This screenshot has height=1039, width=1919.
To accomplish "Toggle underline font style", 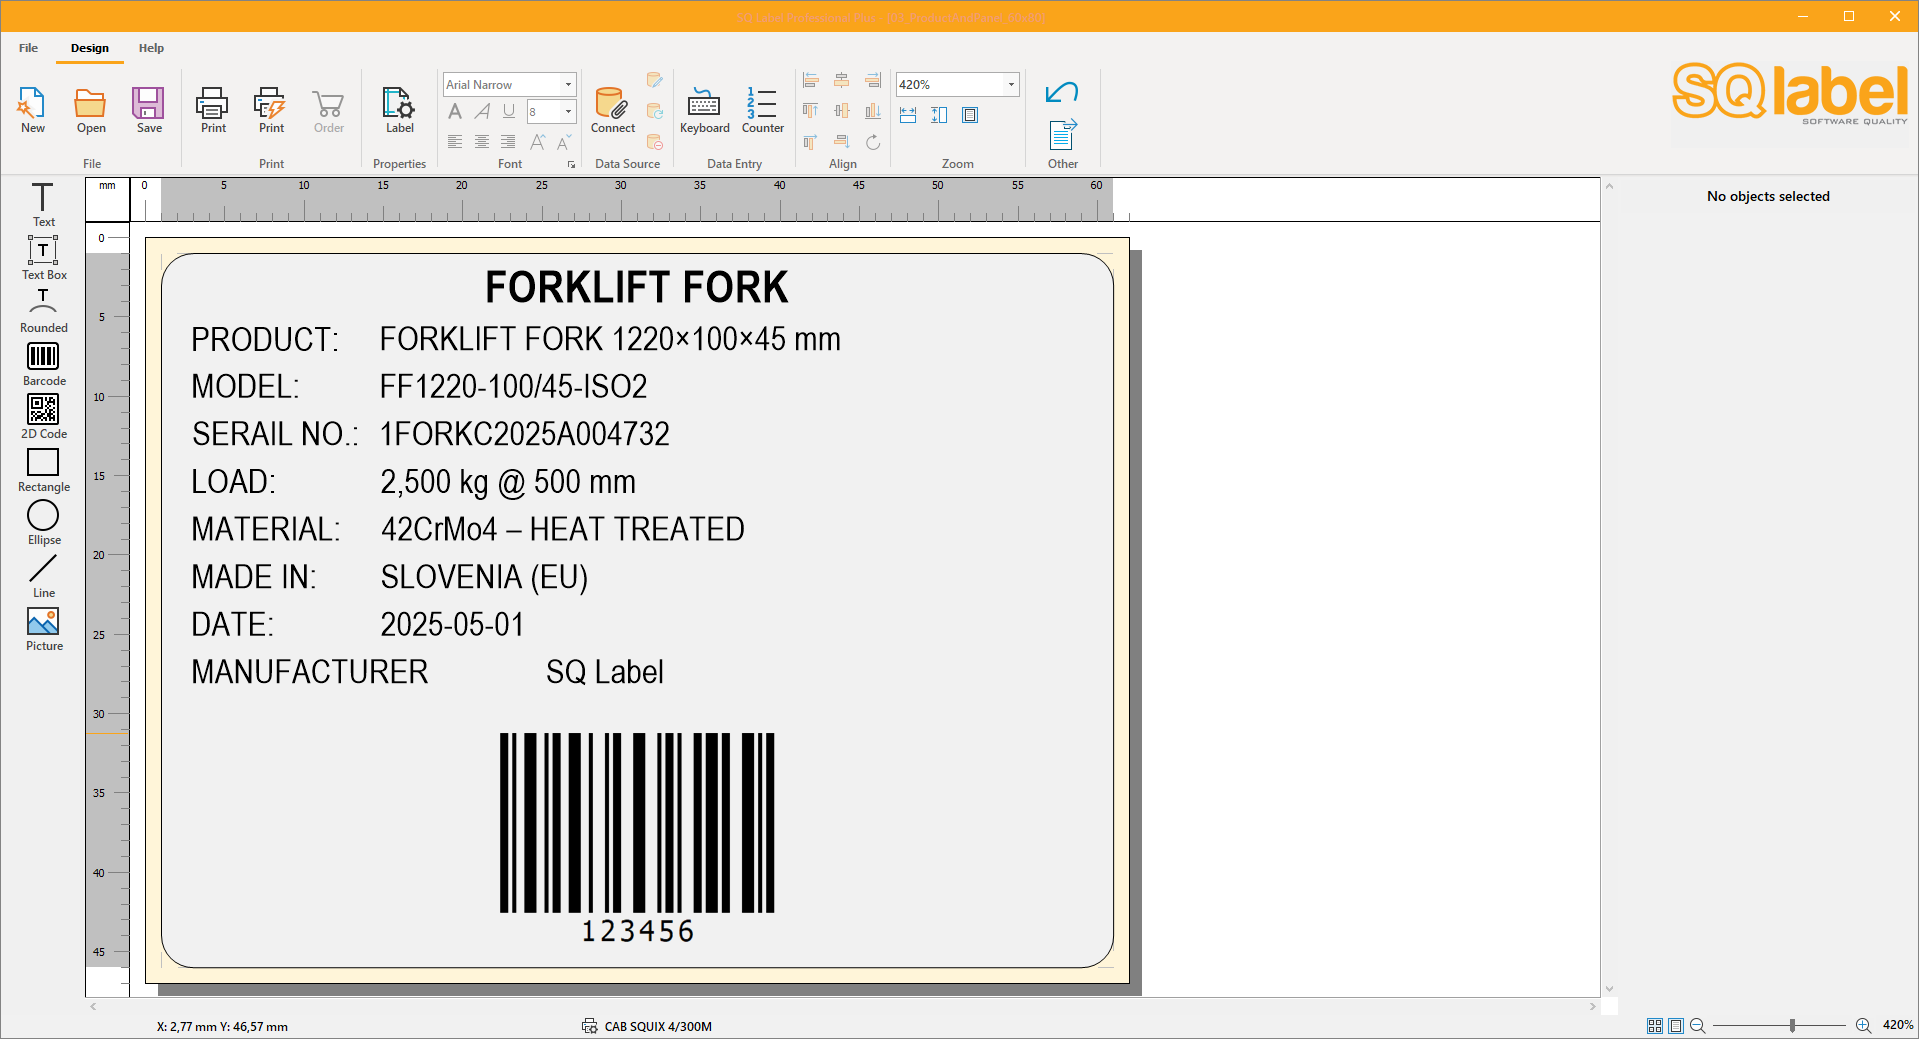I will [509, 112].
